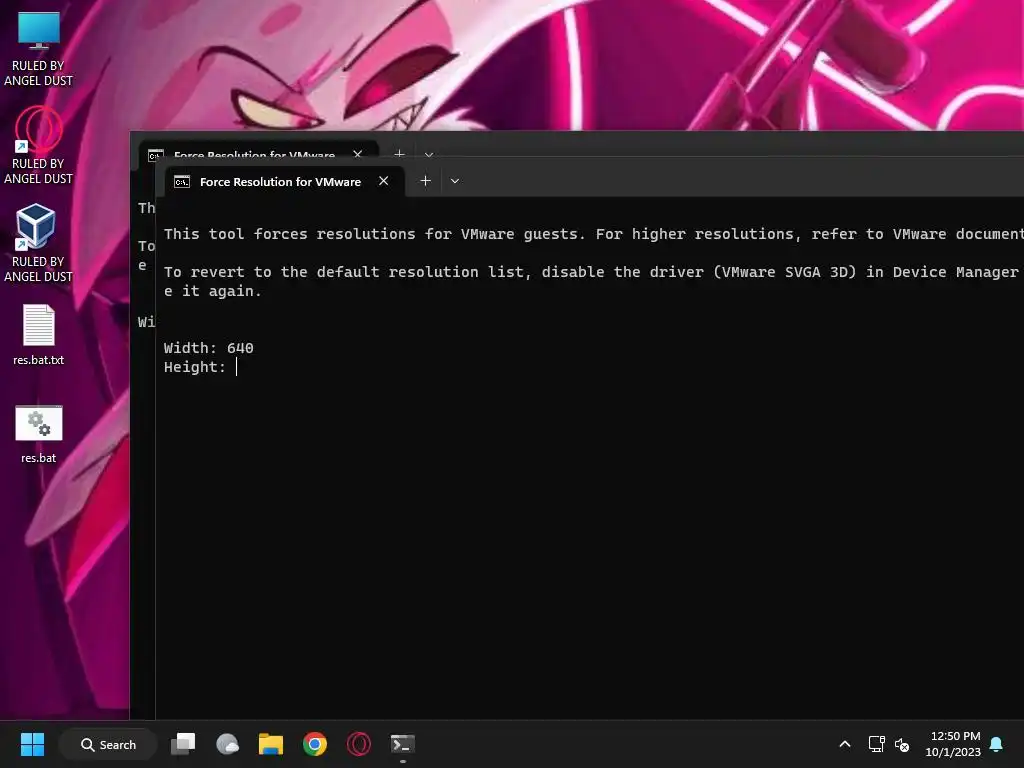The image size is (1024, 768).
Task: Close the back terminal window's tab
Action: click(358, 154)
